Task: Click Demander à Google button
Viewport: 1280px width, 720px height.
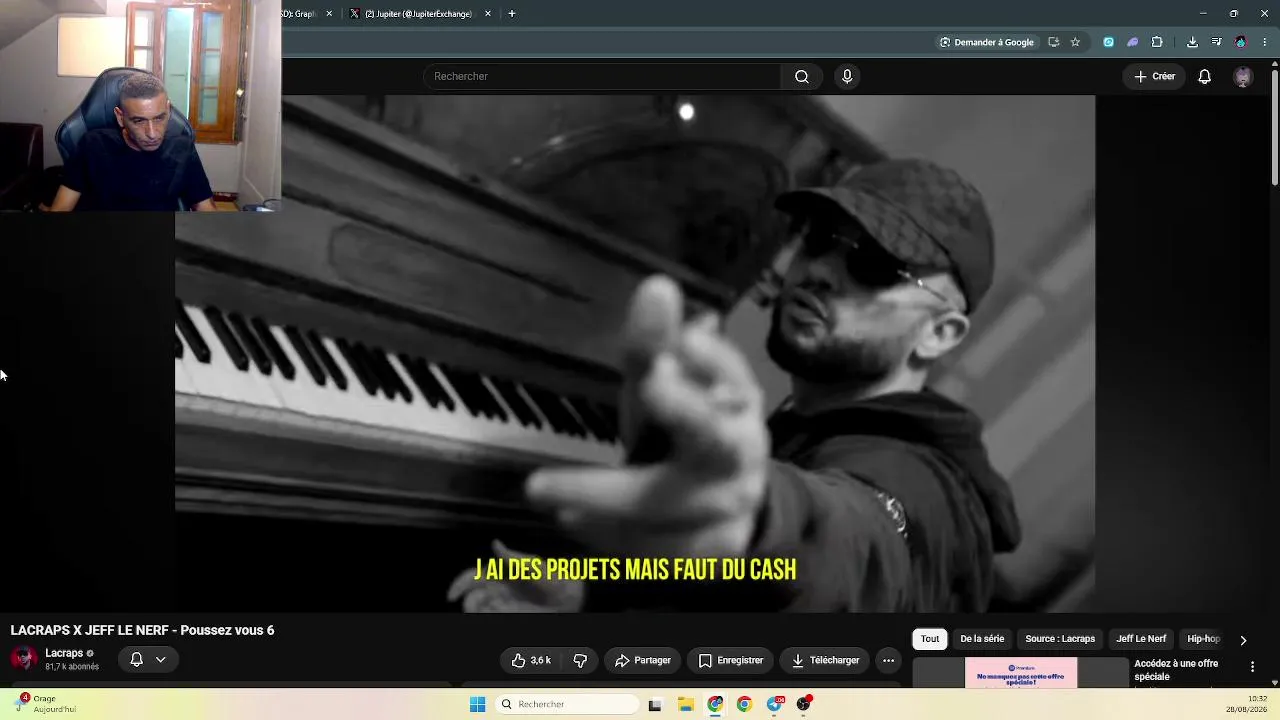Action: (986, 42)
